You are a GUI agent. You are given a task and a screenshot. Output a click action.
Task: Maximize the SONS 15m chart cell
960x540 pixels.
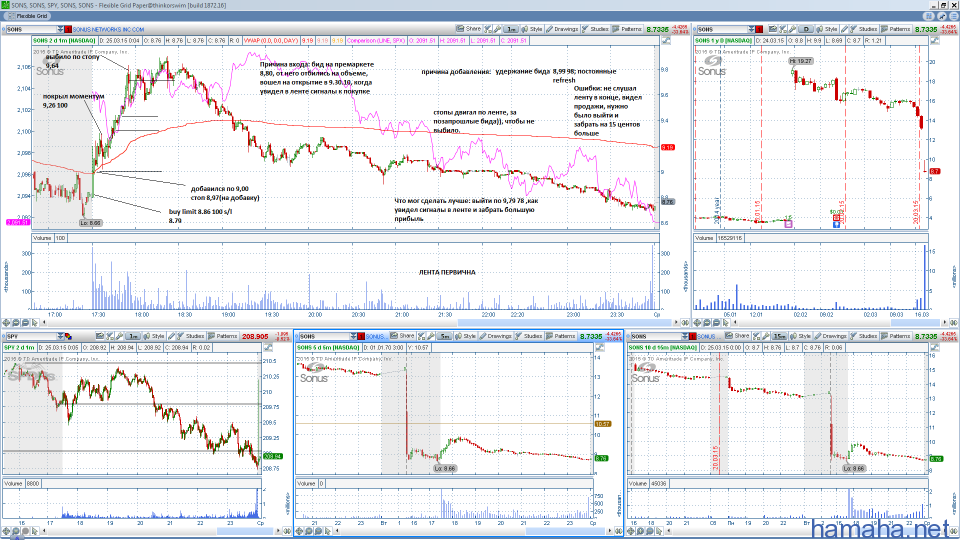935,348
